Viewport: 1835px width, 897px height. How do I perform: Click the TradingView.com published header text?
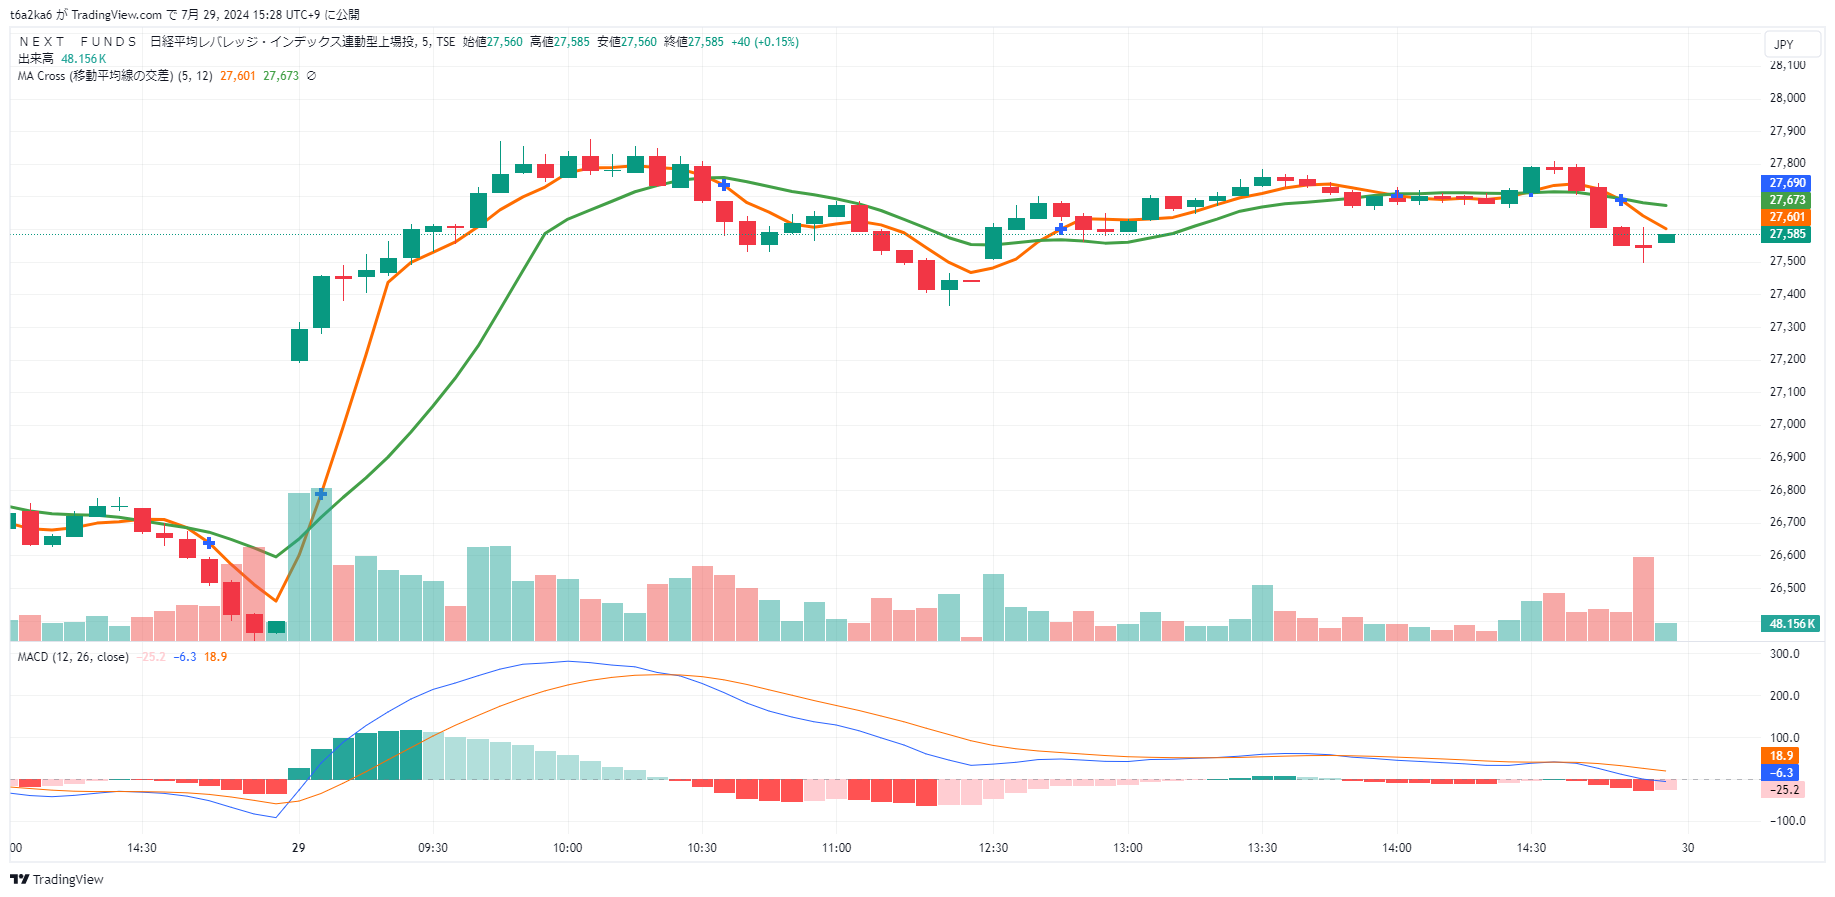click(185, 14)
